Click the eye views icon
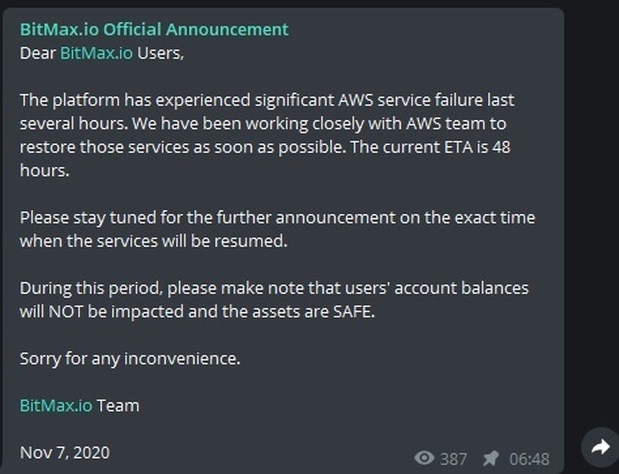Image resolution: width=619 pixels, height=474 pixels. coord(424,458)
